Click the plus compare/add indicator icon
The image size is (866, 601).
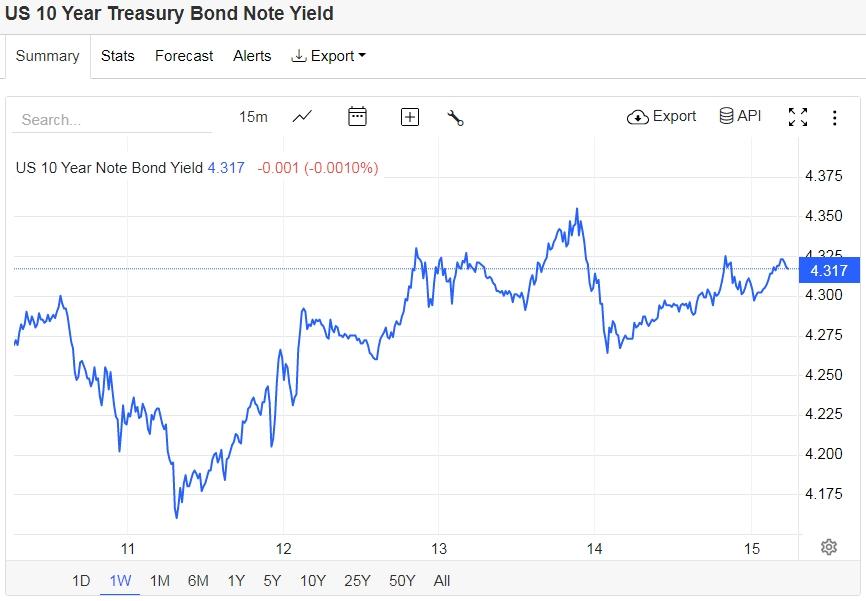click(x=409, y=117)
